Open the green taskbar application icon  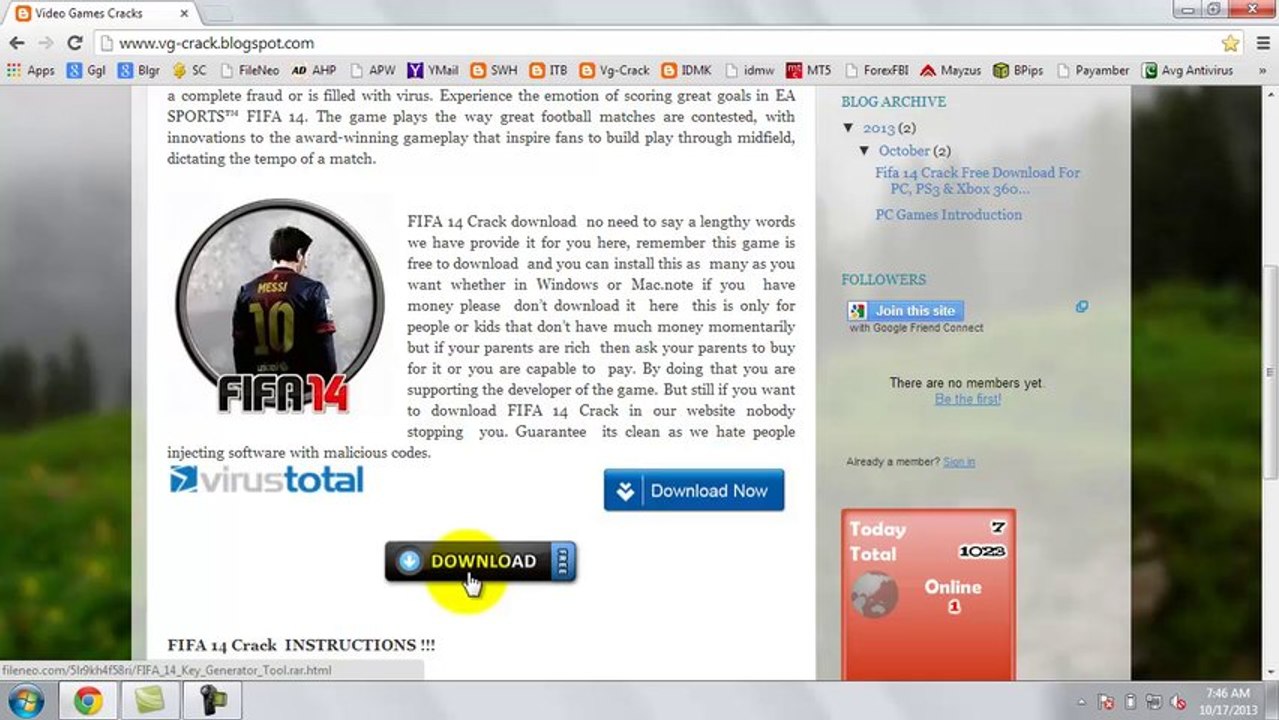(150, 701)
